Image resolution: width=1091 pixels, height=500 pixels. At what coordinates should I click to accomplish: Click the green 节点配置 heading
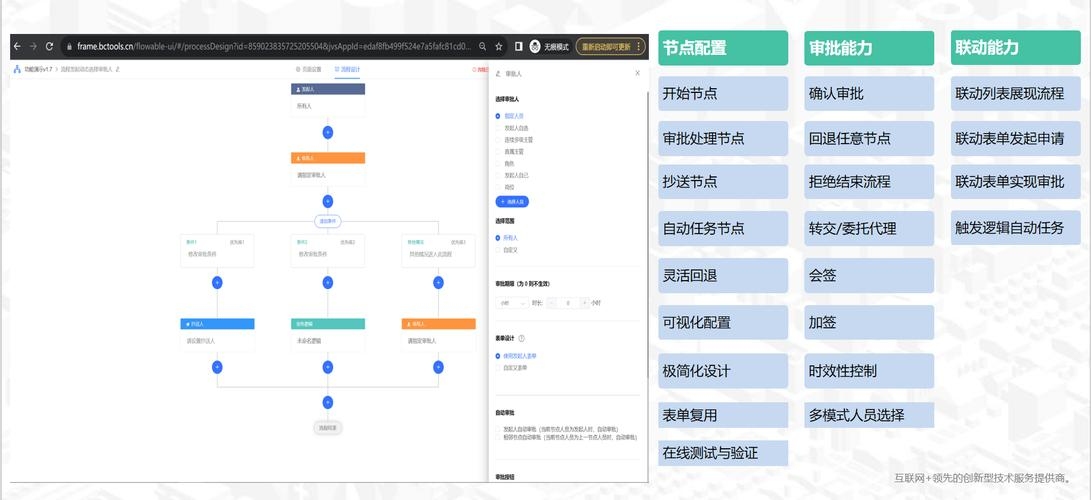point(723,48)
